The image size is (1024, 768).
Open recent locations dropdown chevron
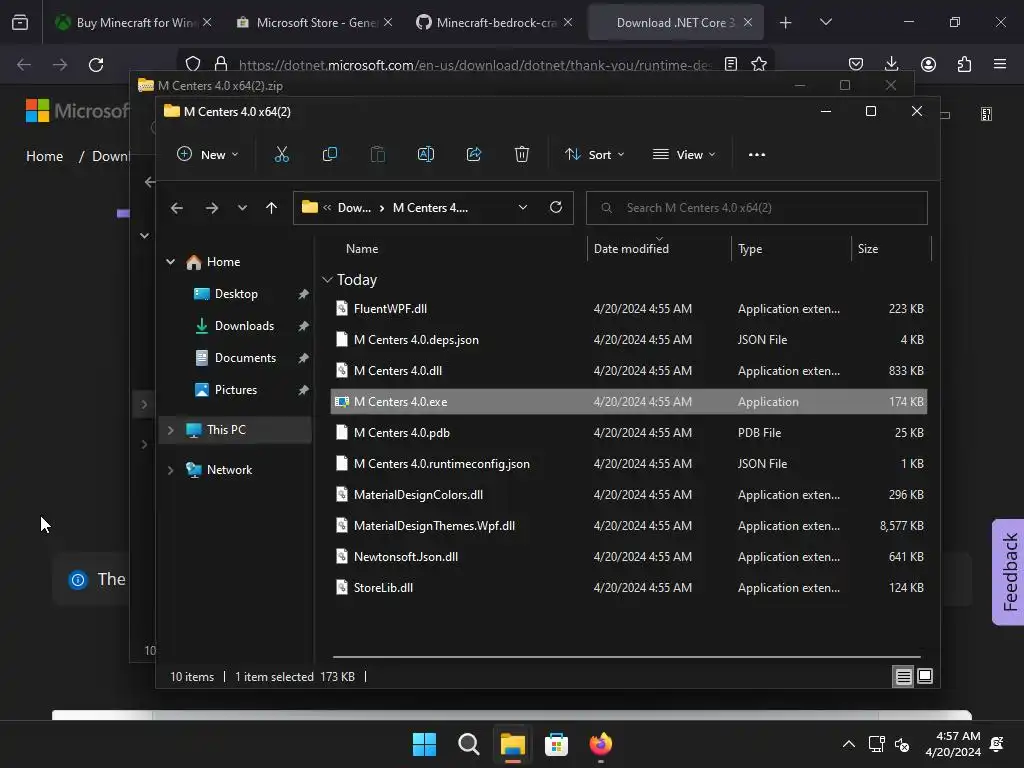tap(242, 208)
